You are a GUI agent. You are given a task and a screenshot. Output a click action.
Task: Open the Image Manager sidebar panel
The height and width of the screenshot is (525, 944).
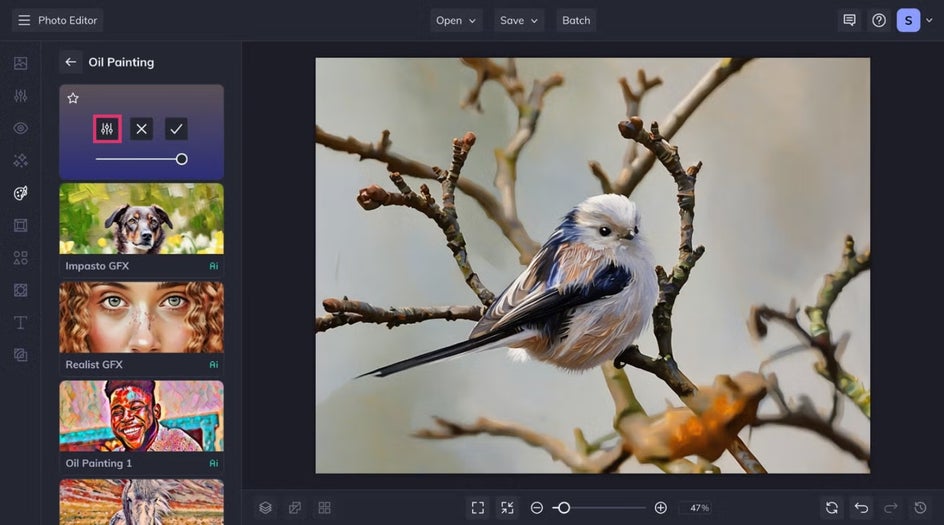(x=20, y=63)
